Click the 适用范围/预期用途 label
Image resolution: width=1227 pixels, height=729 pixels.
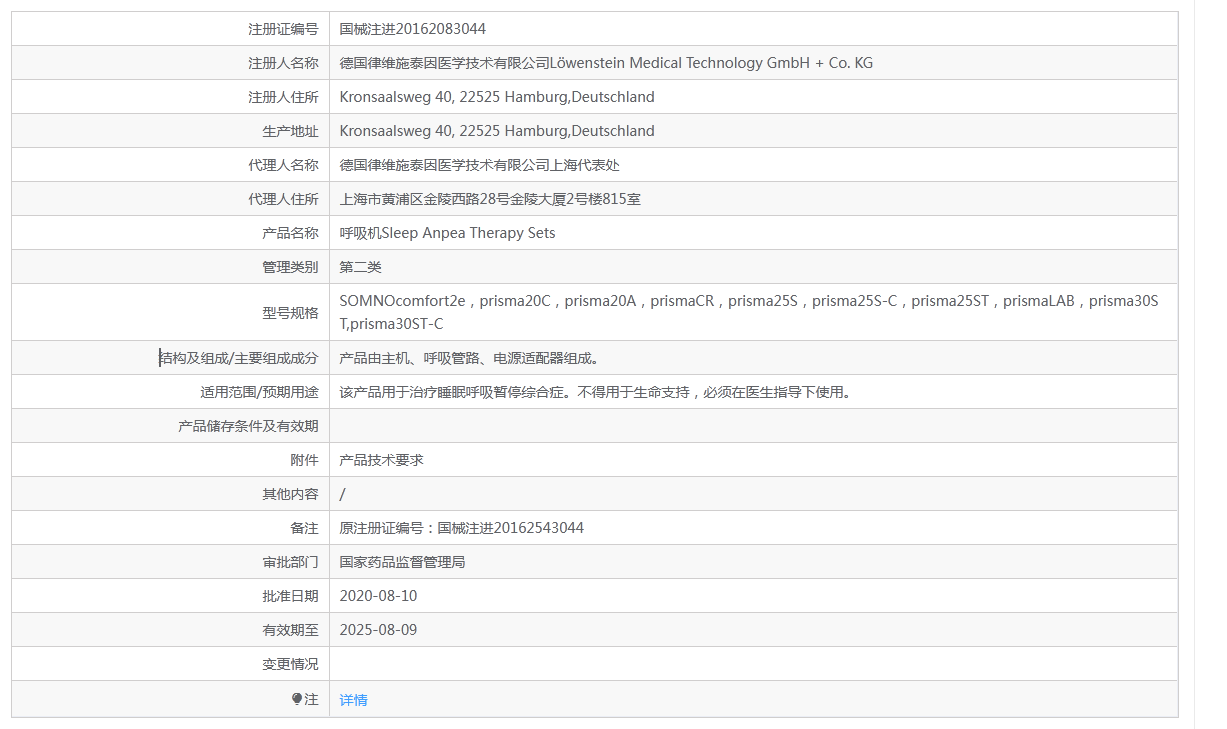(259, 392)
